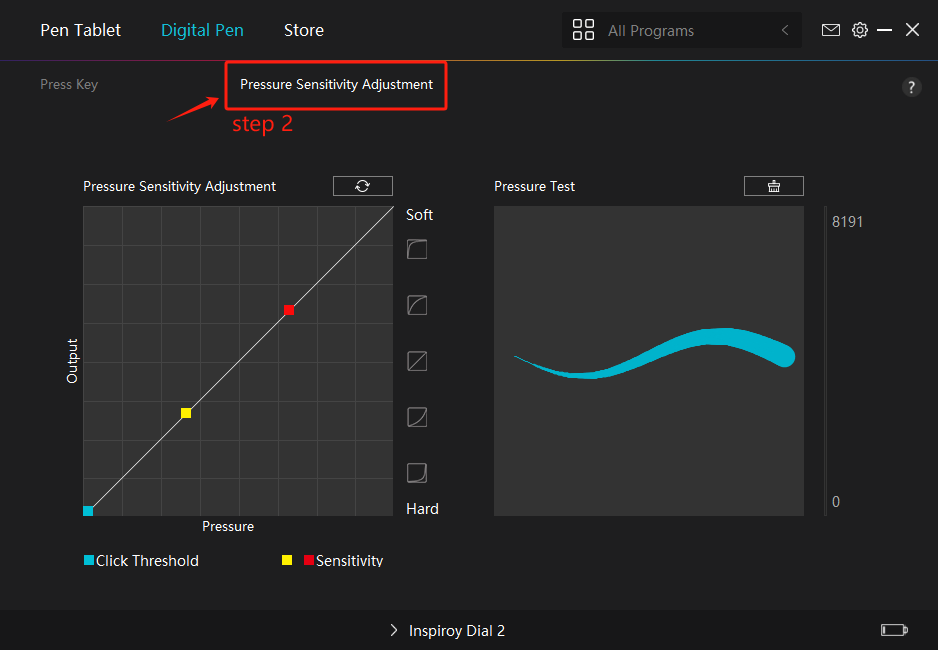This screenshot has height=650, width=938.
Task: Select the softest pressure curve preset
Action: [417, 249]
